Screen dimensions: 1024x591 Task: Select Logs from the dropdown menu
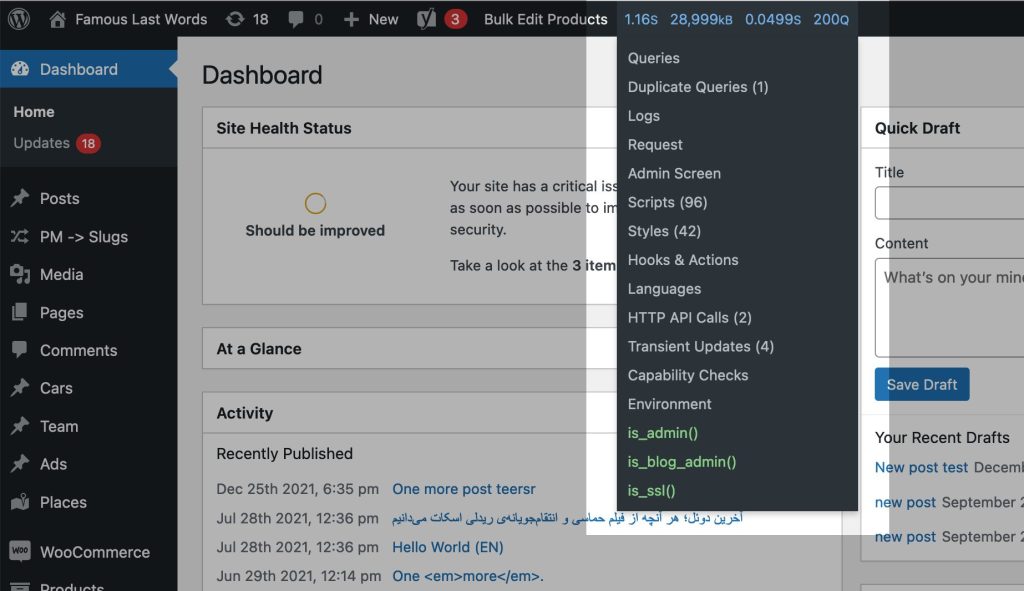(x=644, y=116)
